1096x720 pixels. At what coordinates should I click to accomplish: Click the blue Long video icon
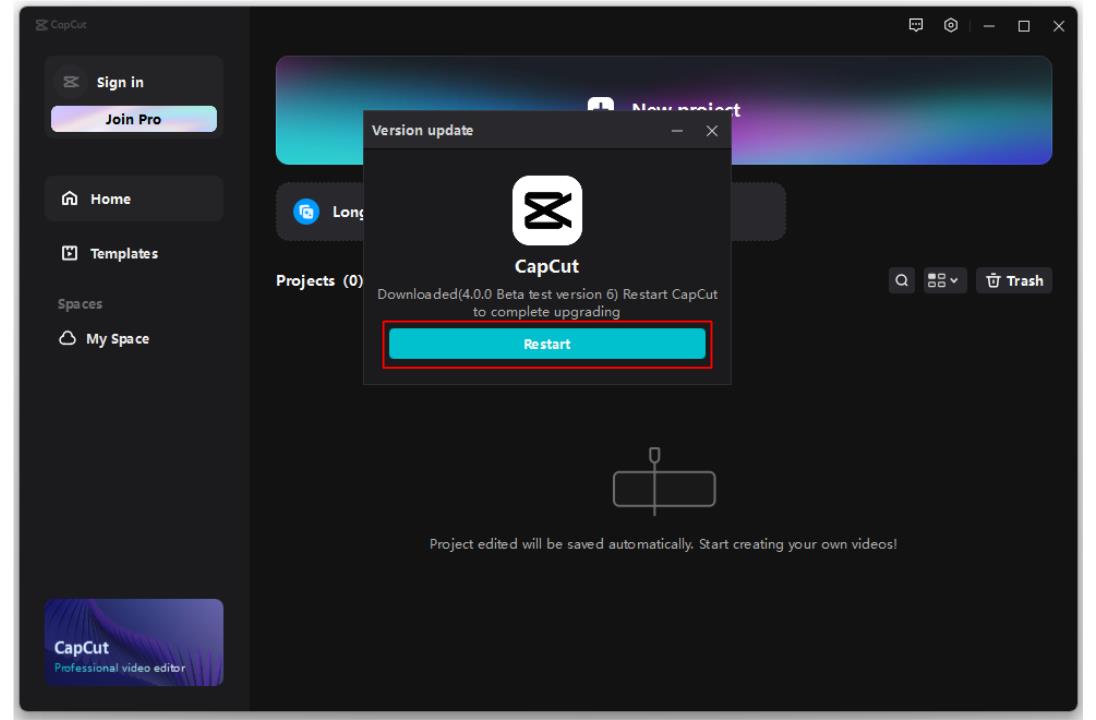306,211
